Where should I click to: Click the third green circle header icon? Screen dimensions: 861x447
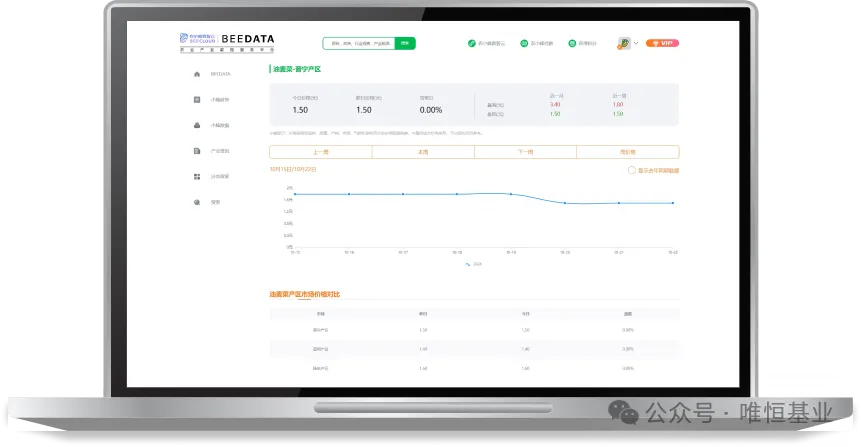[x=572, y=43]
